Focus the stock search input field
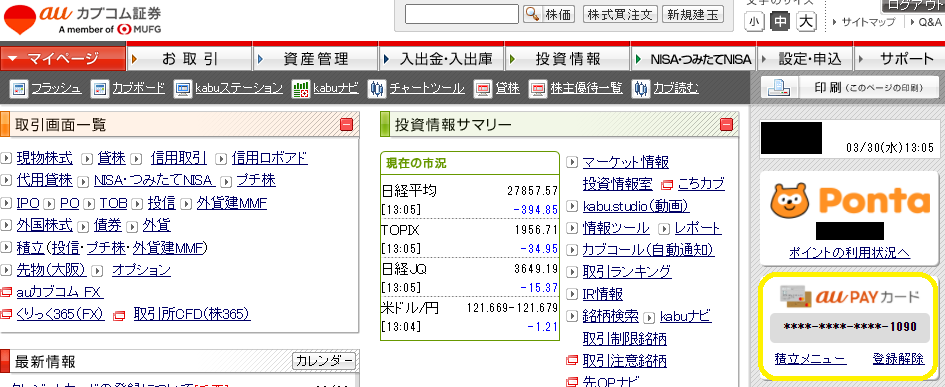Viewport: 945px width, 387px height. (x=462, y=14)
